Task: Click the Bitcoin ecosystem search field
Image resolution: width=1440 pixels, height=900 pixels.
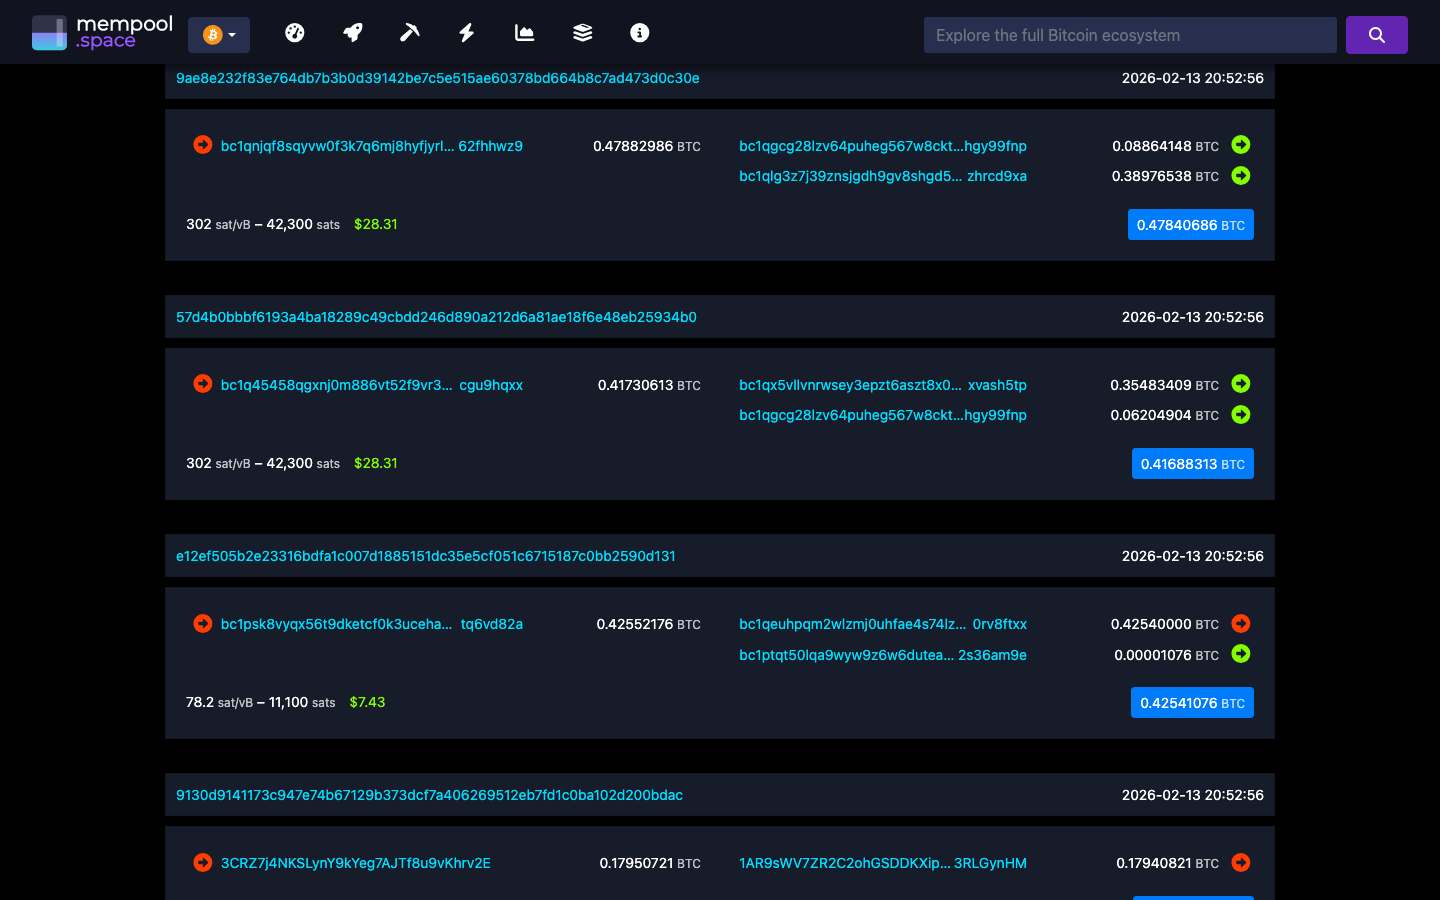Action: pyautogui.click(x=1129, y=34)
